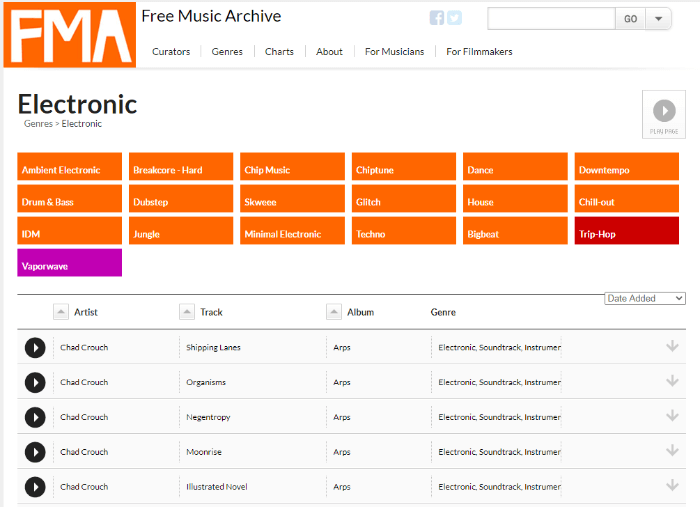
Task: Open the Twitter icon link
Action: (x=454, y=18)
